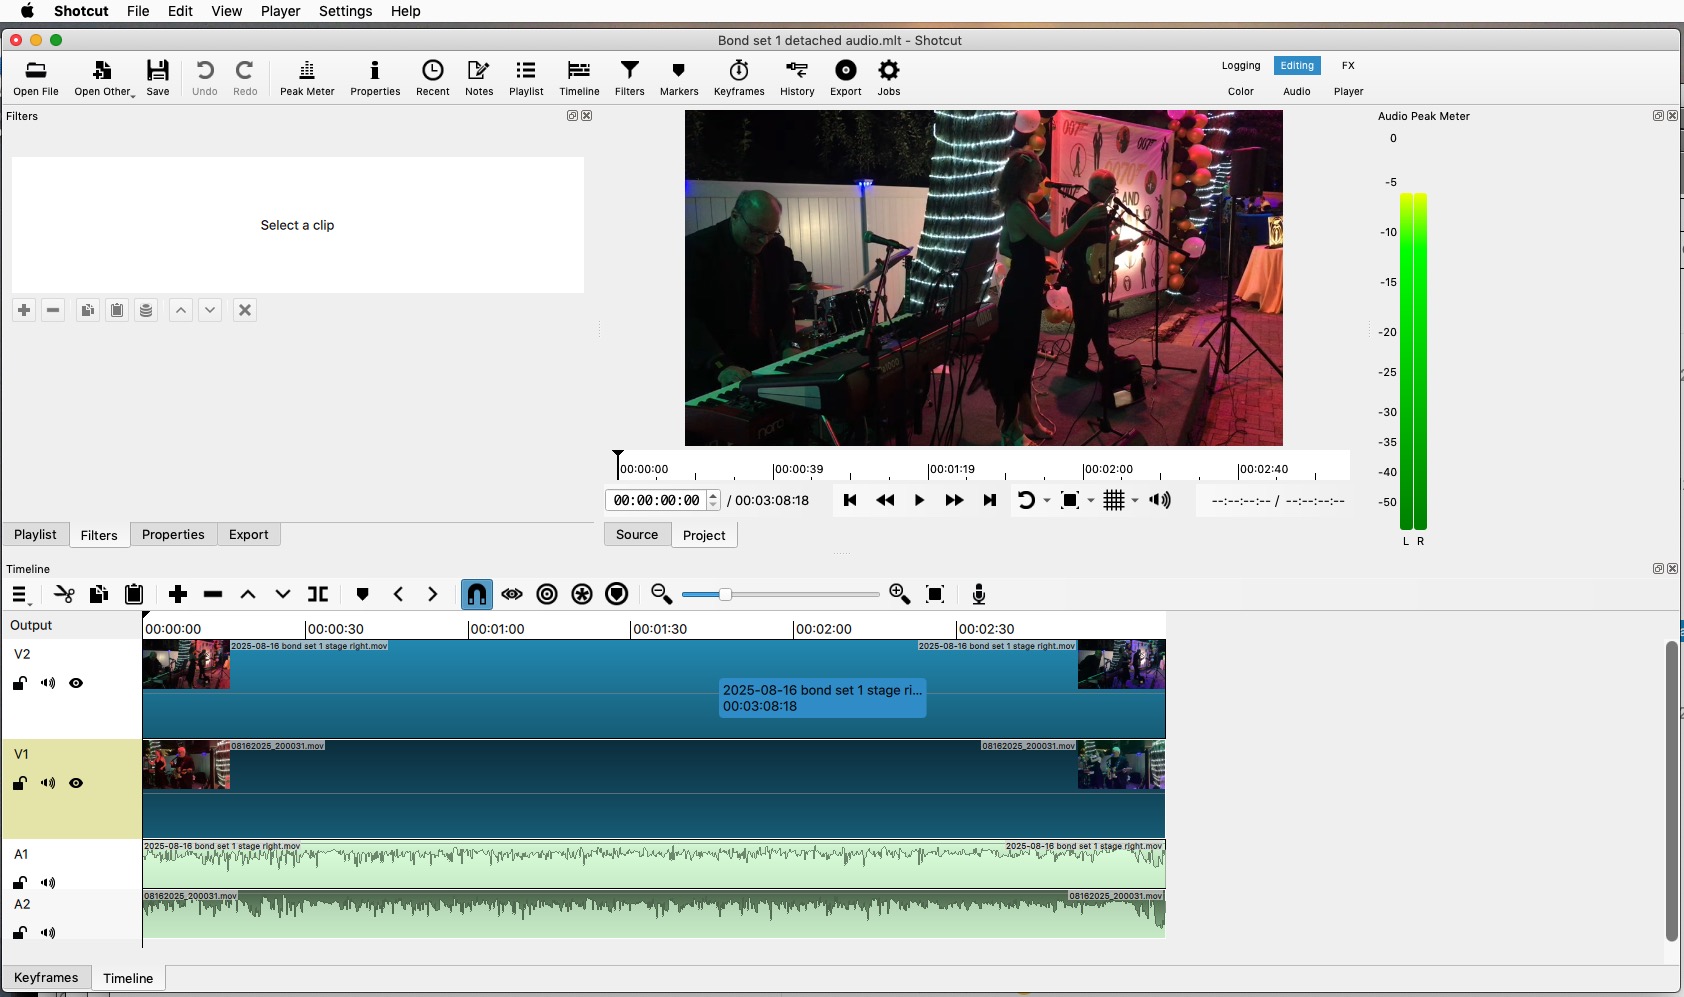Open the timeline hamburger menu
The height and width of the screenshot is (997, 1684).
(21, 595)
